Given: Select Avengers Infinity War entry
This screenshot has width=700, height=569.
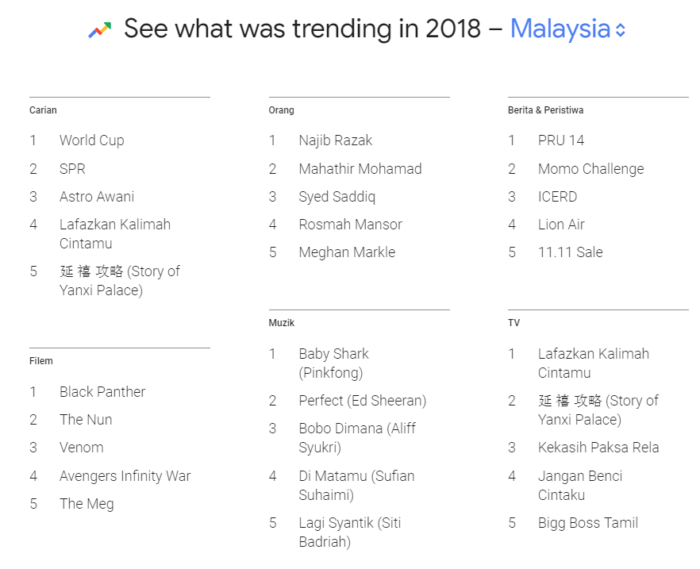Looking at the screenshot, I should [125, 476].
